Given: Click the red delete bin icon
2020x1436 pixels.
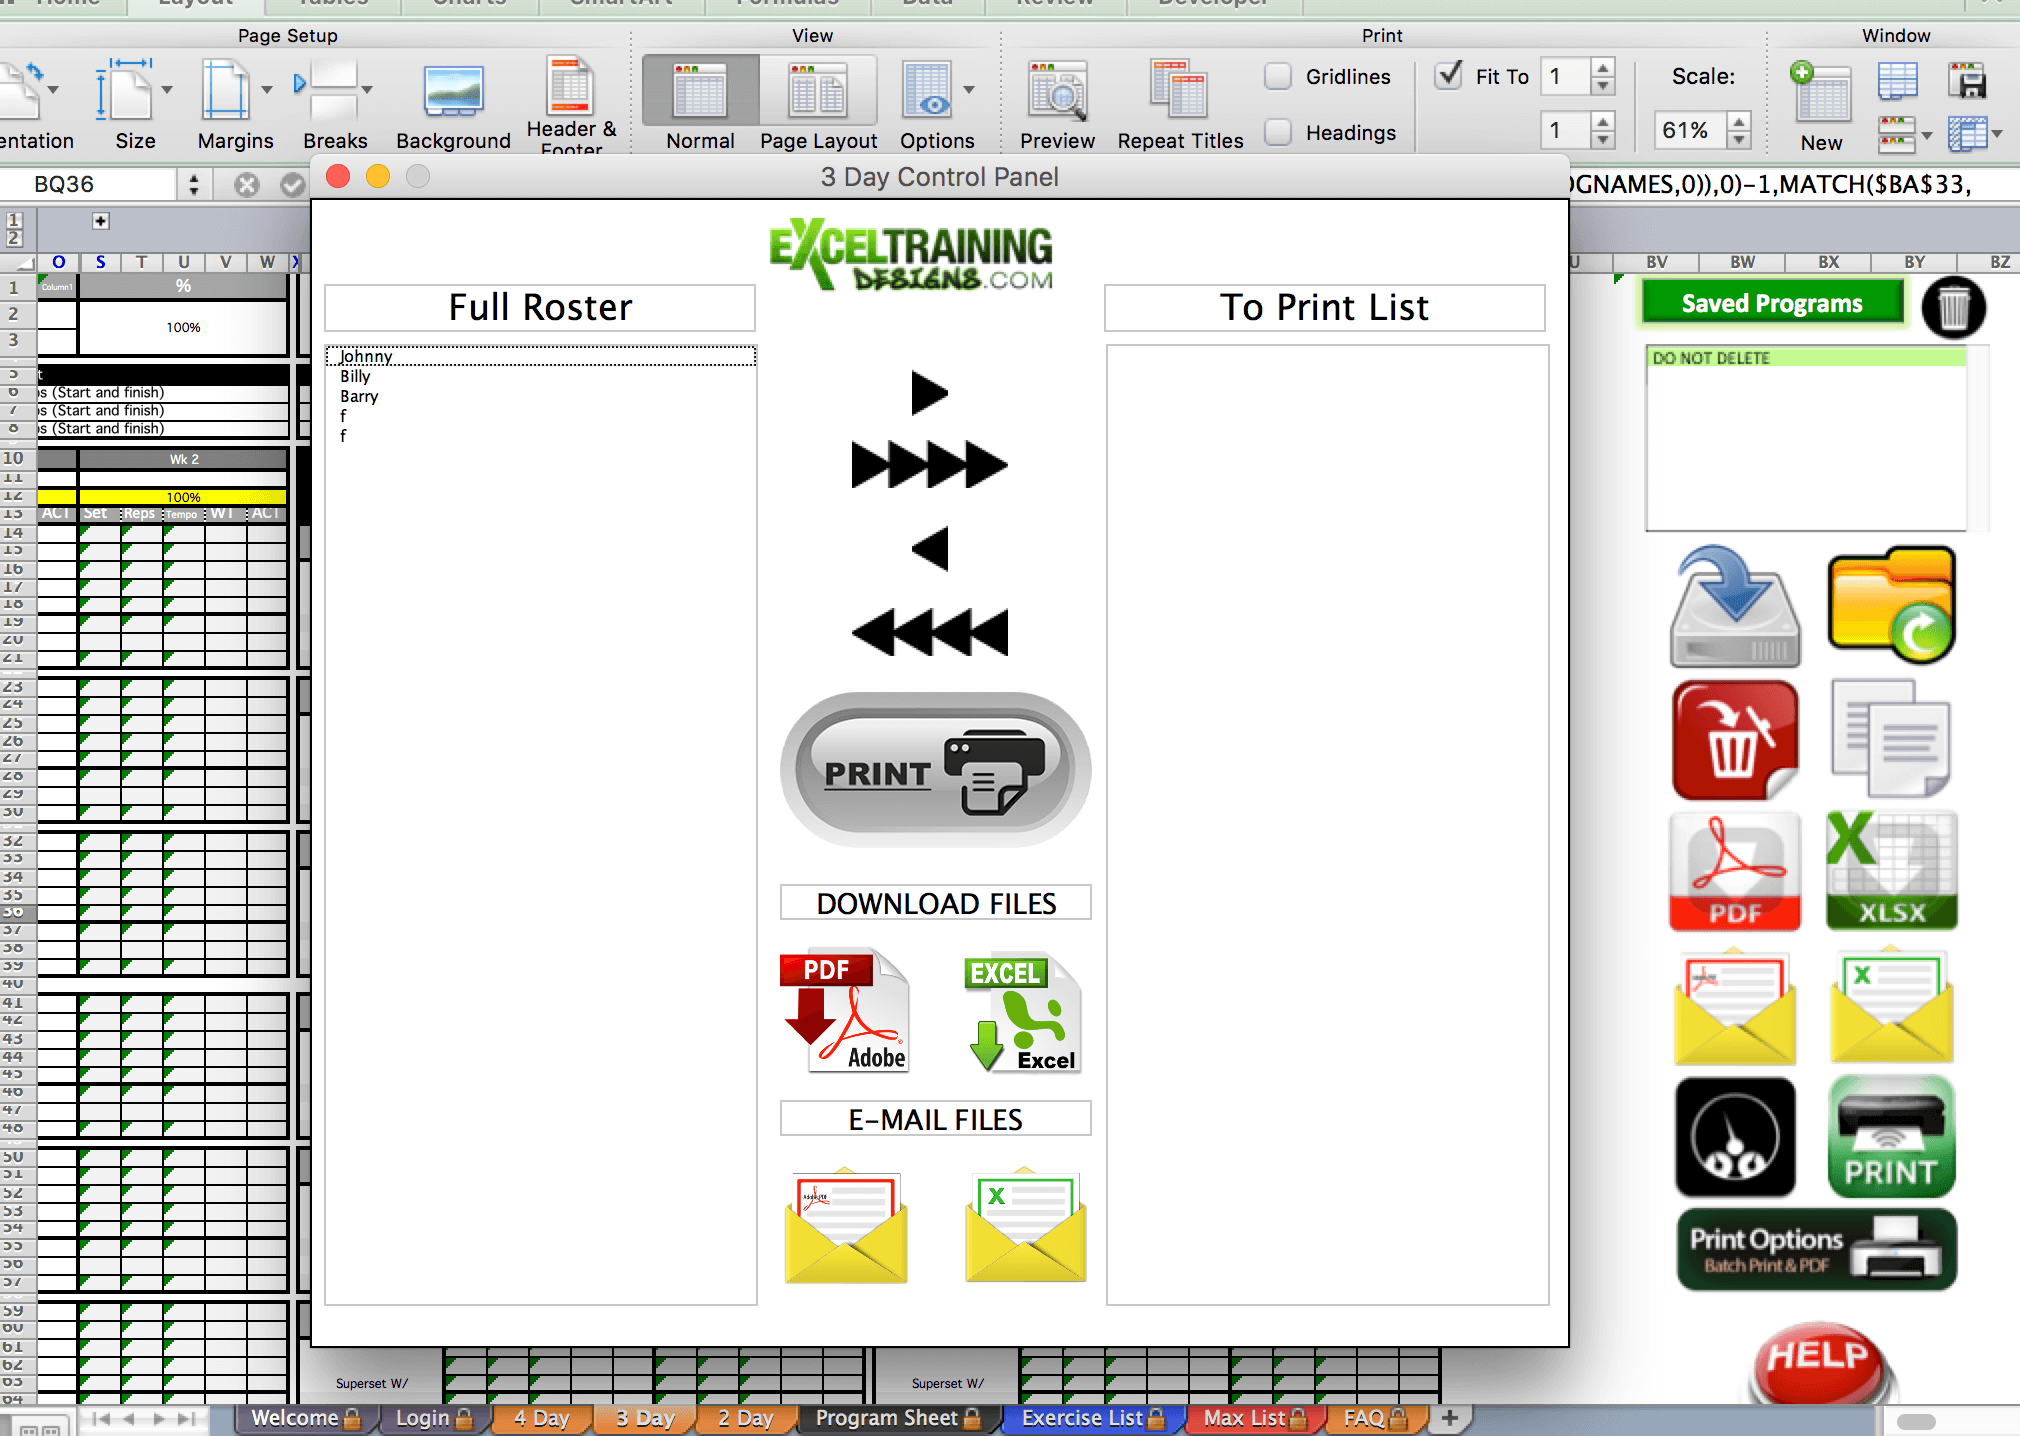Looking at the screenshot, I should [1734, 740].
